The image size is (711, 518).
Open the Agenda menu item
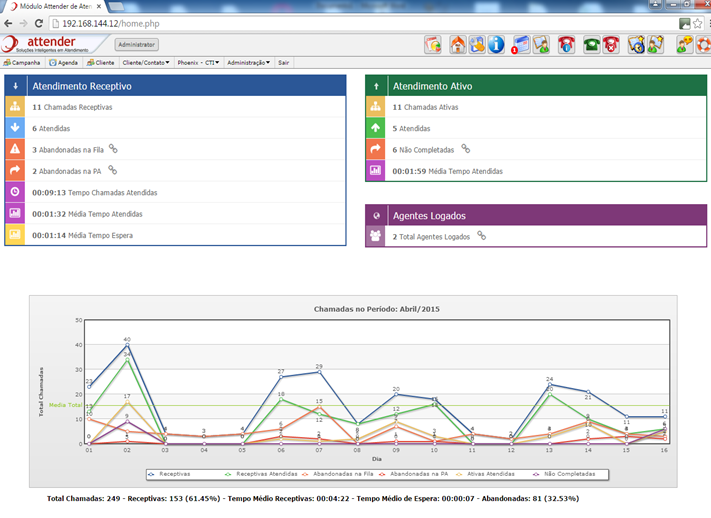click(x=63, y=63)
